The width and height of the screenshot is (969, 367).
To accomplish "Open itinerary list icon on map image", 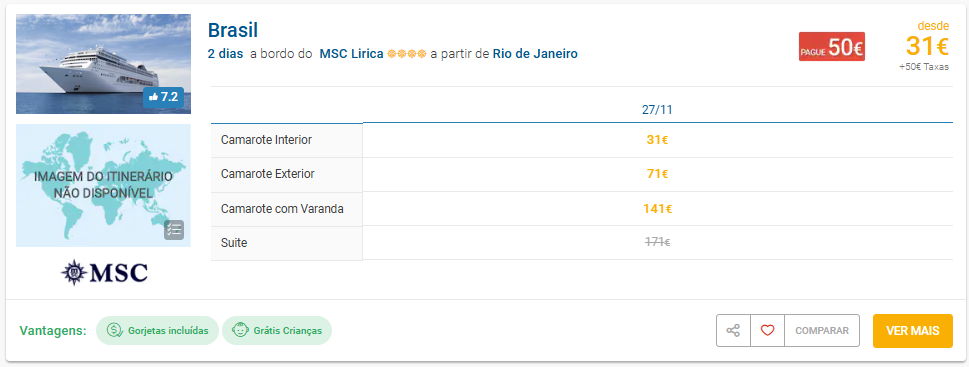I will 174,229.
